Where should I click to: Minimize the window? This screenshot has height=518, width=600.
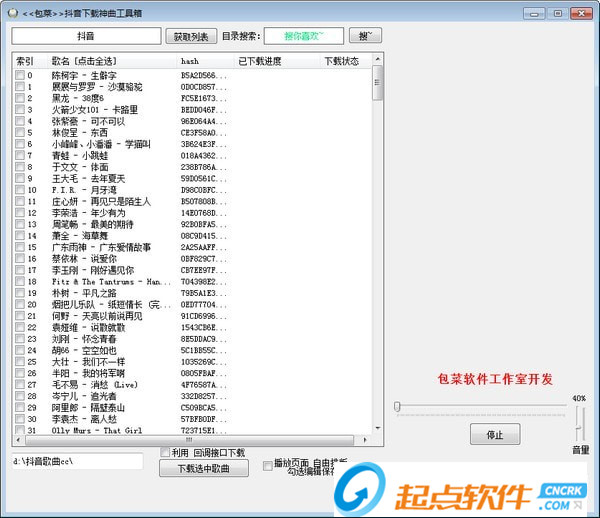coord(535,14)
